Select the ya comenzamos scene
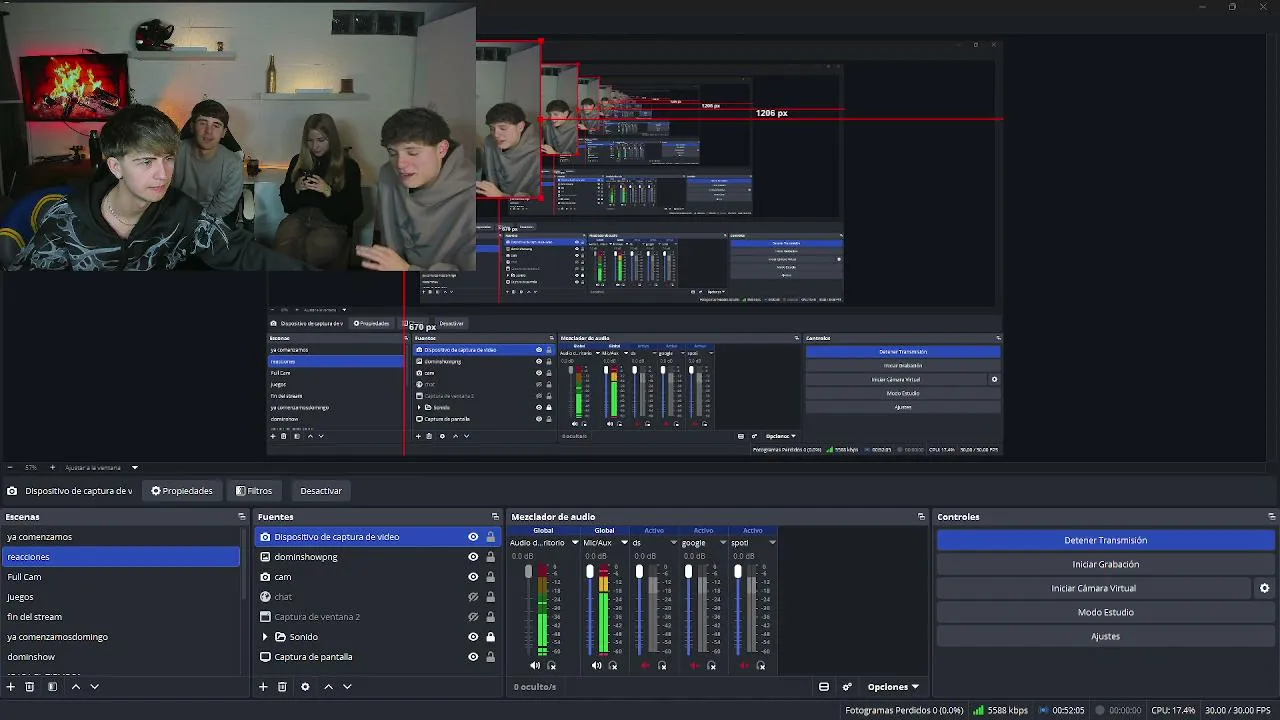Image resolution: width=1280 pixels, height=720 pixels. (121, 537)
